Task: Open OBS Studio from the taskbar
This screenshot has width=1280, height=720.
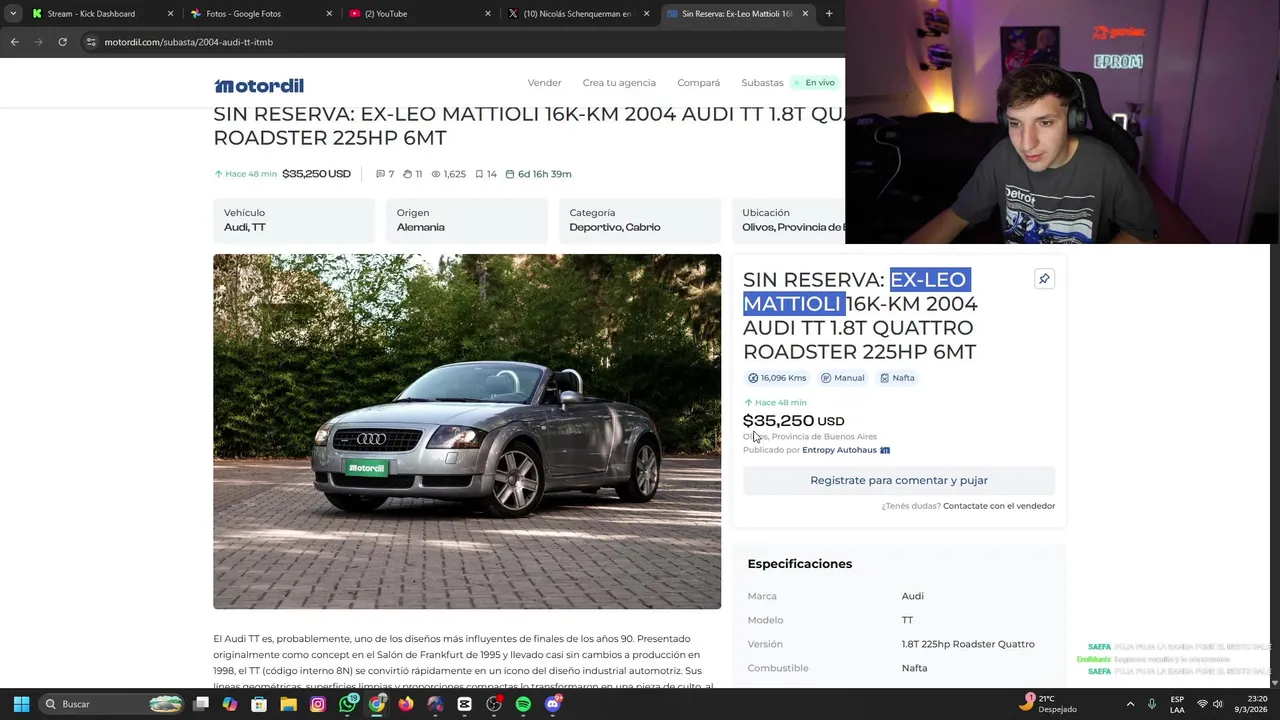Action: (x=494, y=704)
